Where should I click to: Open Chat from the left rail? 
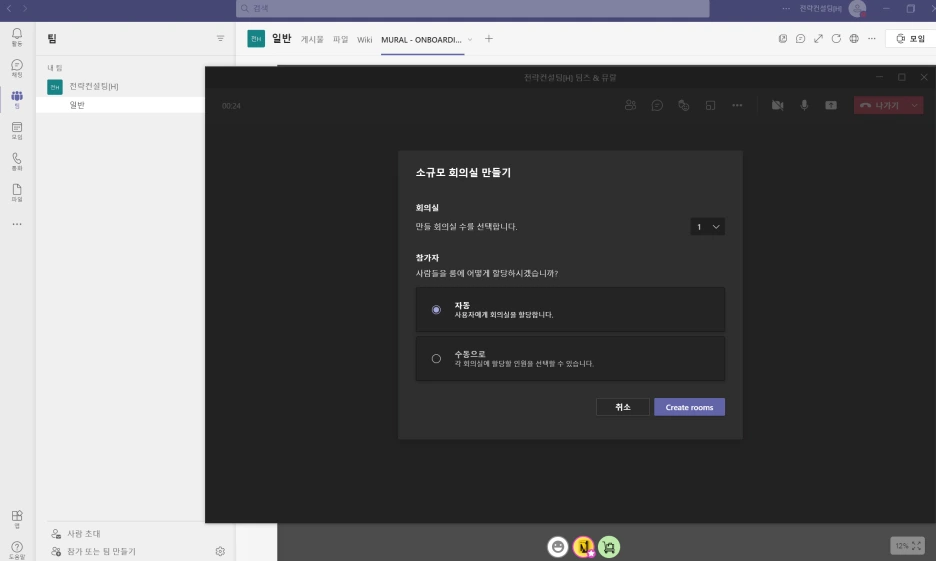click(x=17, y=68)
